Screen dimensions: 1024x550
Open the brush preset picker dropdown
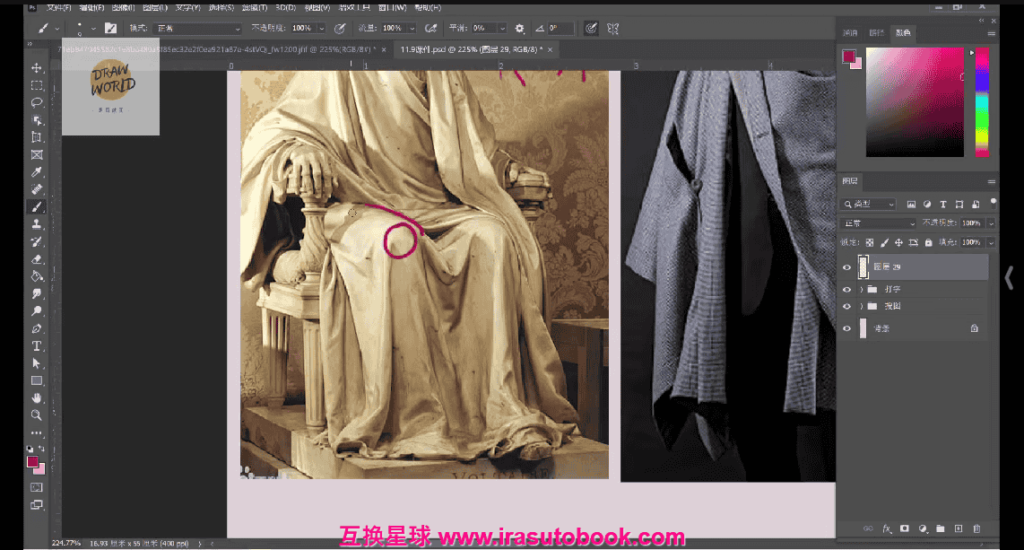click(93, 28)
